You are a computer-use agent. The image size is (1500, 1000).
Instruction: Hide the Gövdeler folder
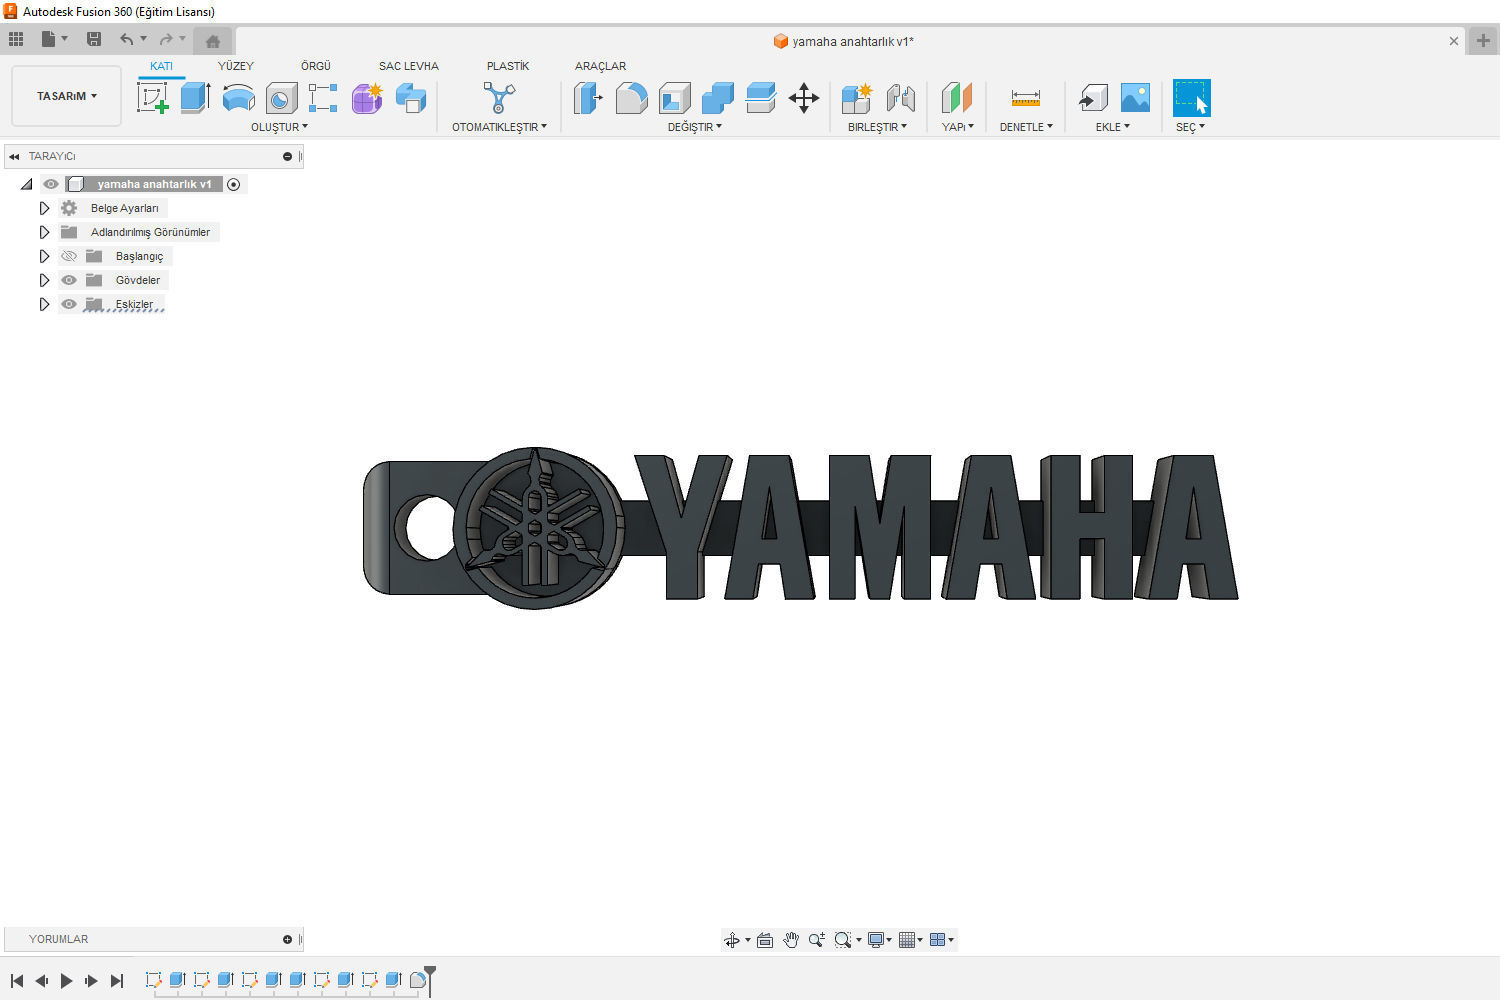[x=69, y=280]
